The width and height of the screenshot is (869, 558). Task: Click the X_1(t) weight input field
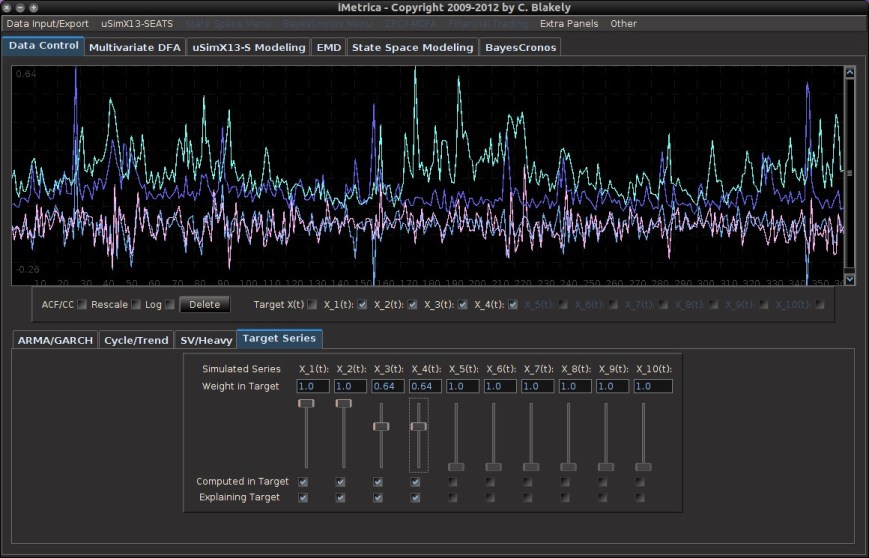(313, 386)
